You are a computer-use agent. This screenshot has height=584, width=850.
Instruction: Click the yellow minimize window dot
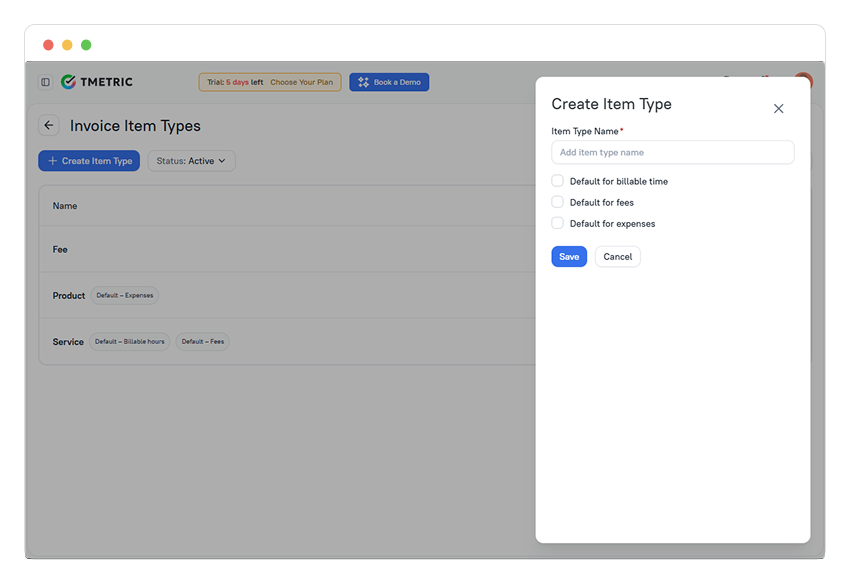pos(67,45)
